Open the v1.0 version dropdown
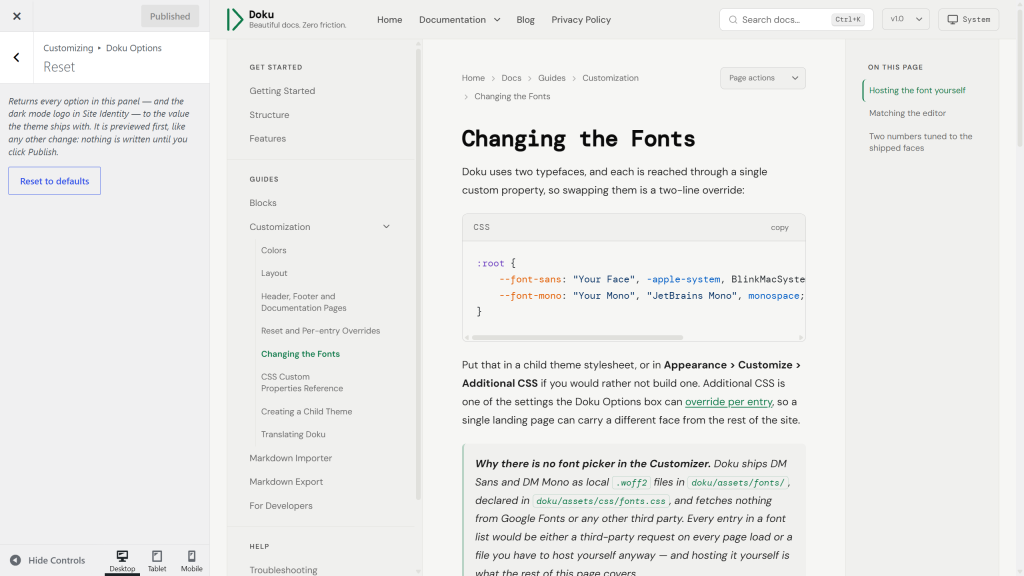Screen dimensions: 1024x576 (x=906, y=20)
